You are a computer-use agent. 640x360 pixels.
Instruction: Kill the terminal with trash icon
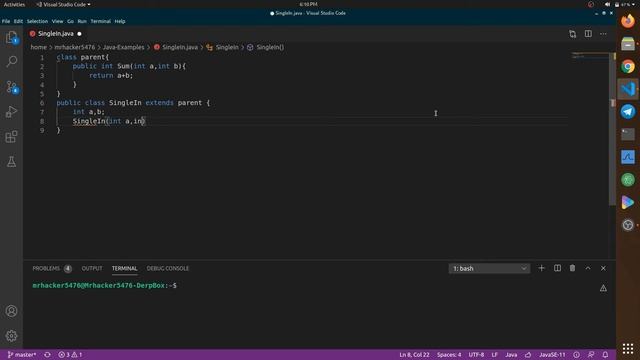[573, 268]
